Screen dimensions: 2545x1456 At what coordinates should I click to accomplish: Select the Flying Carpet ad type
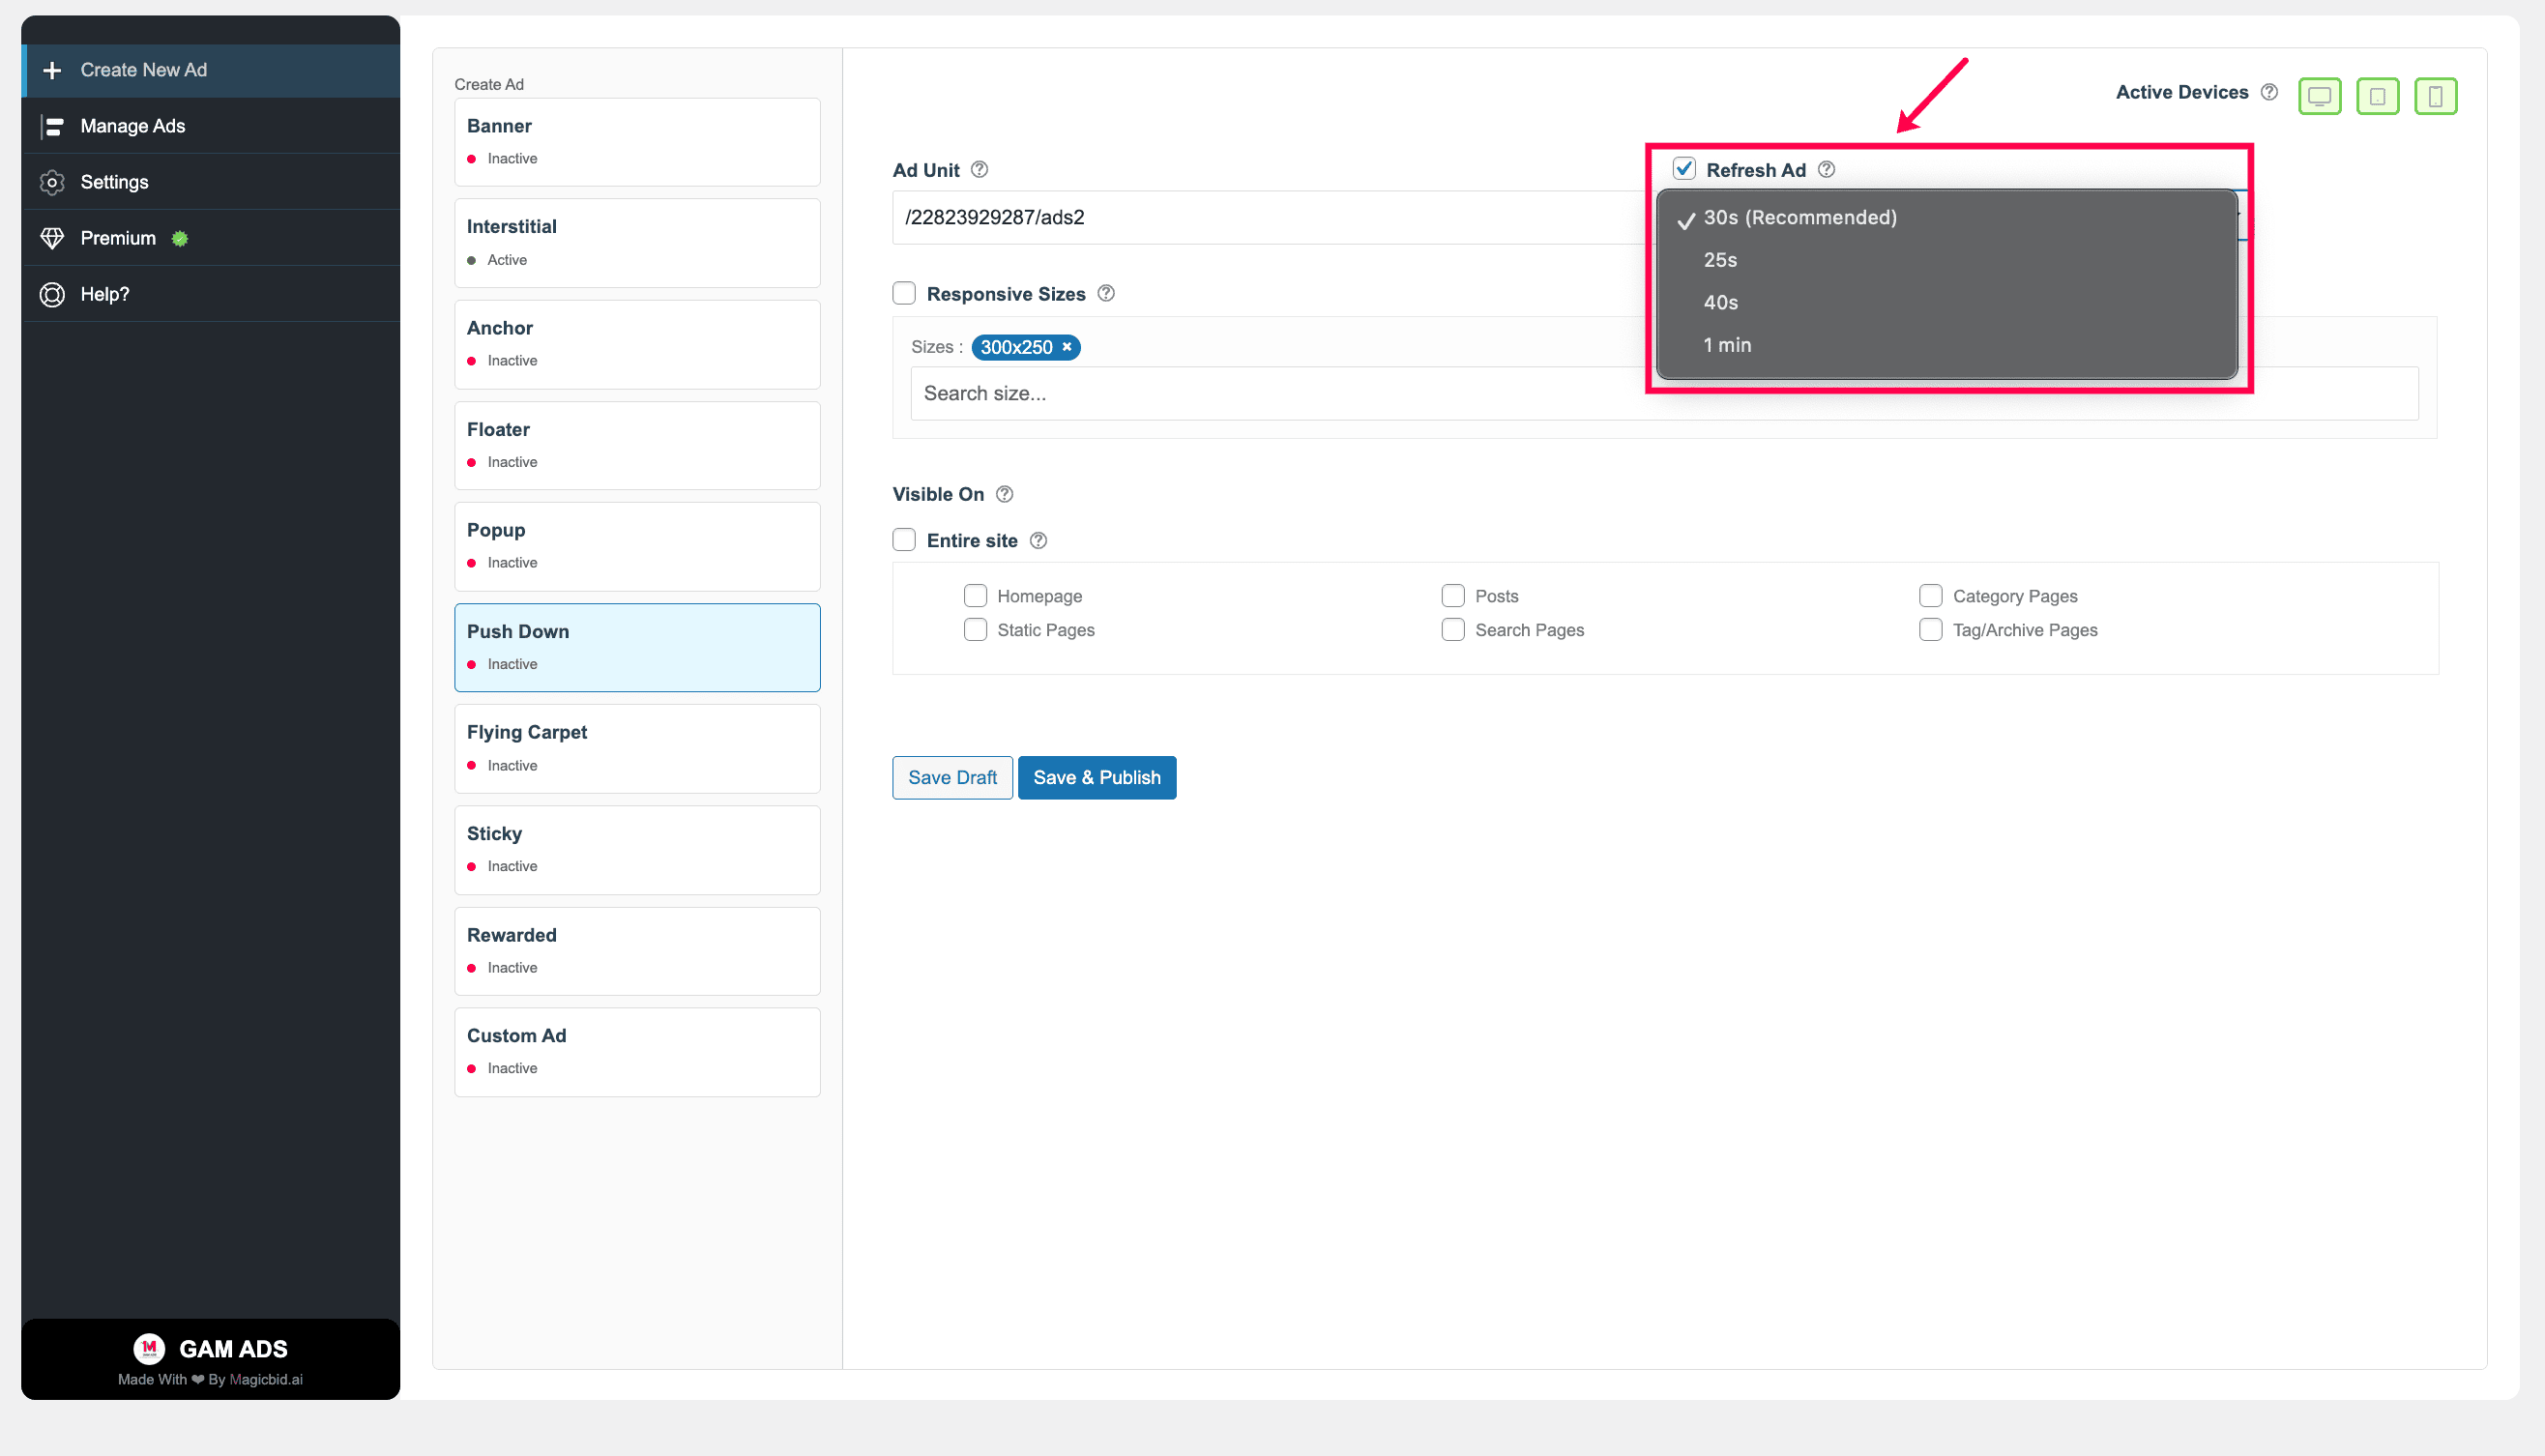click(637, 749)
